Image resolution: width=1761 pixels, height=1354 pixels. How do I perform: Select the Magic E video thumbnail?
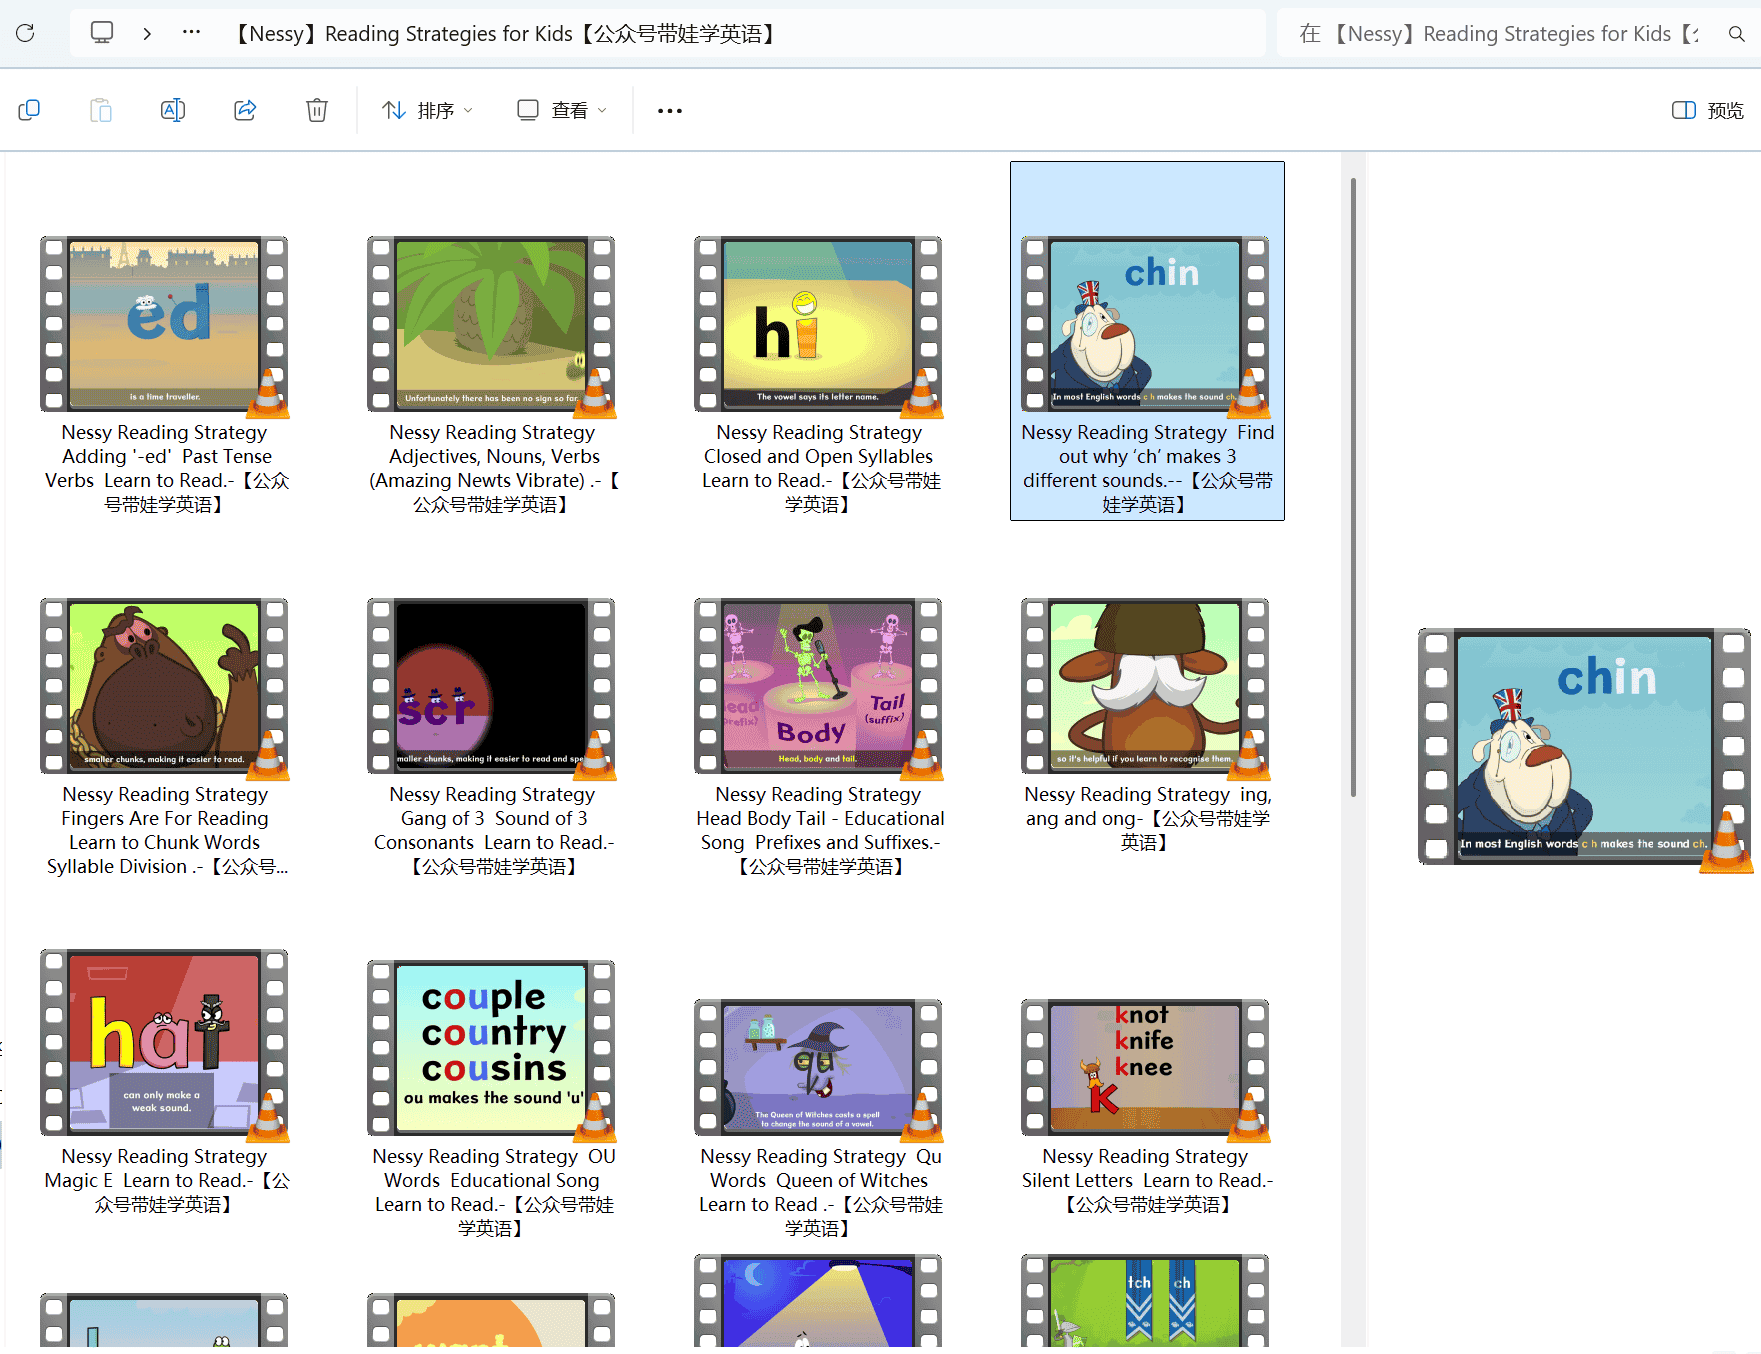point(165,1045)
